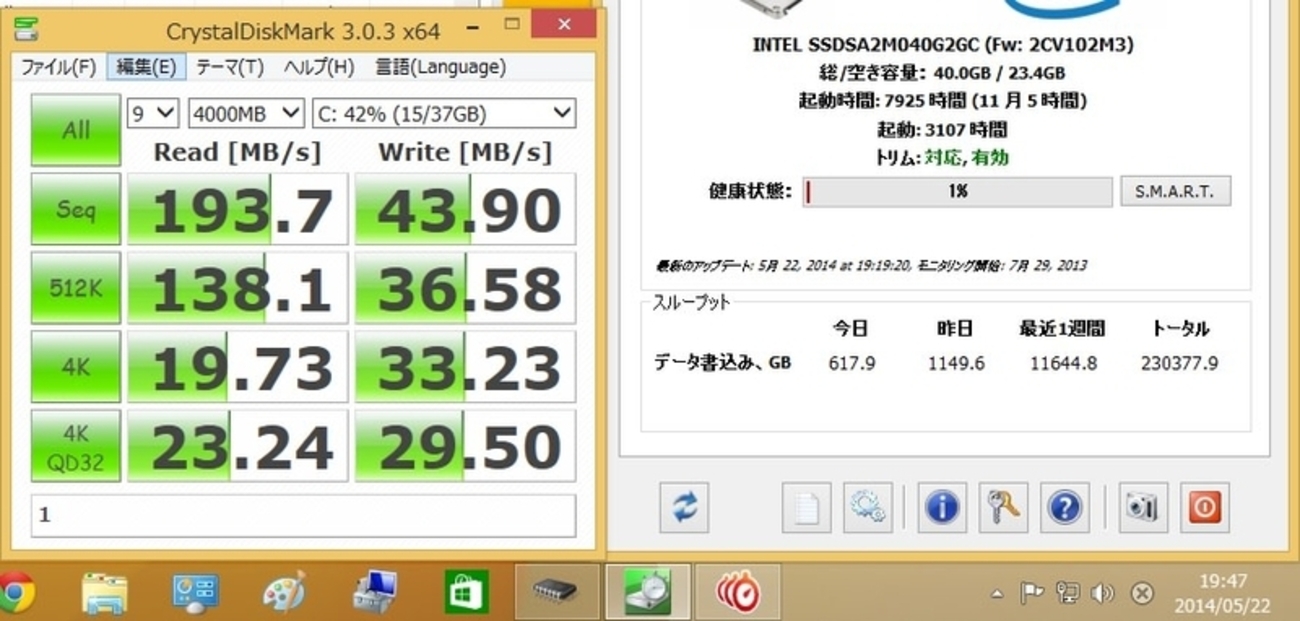1300x621 pixels.
Task: Open the gears settings icon in SSD tool
Action: click(867, 508)
